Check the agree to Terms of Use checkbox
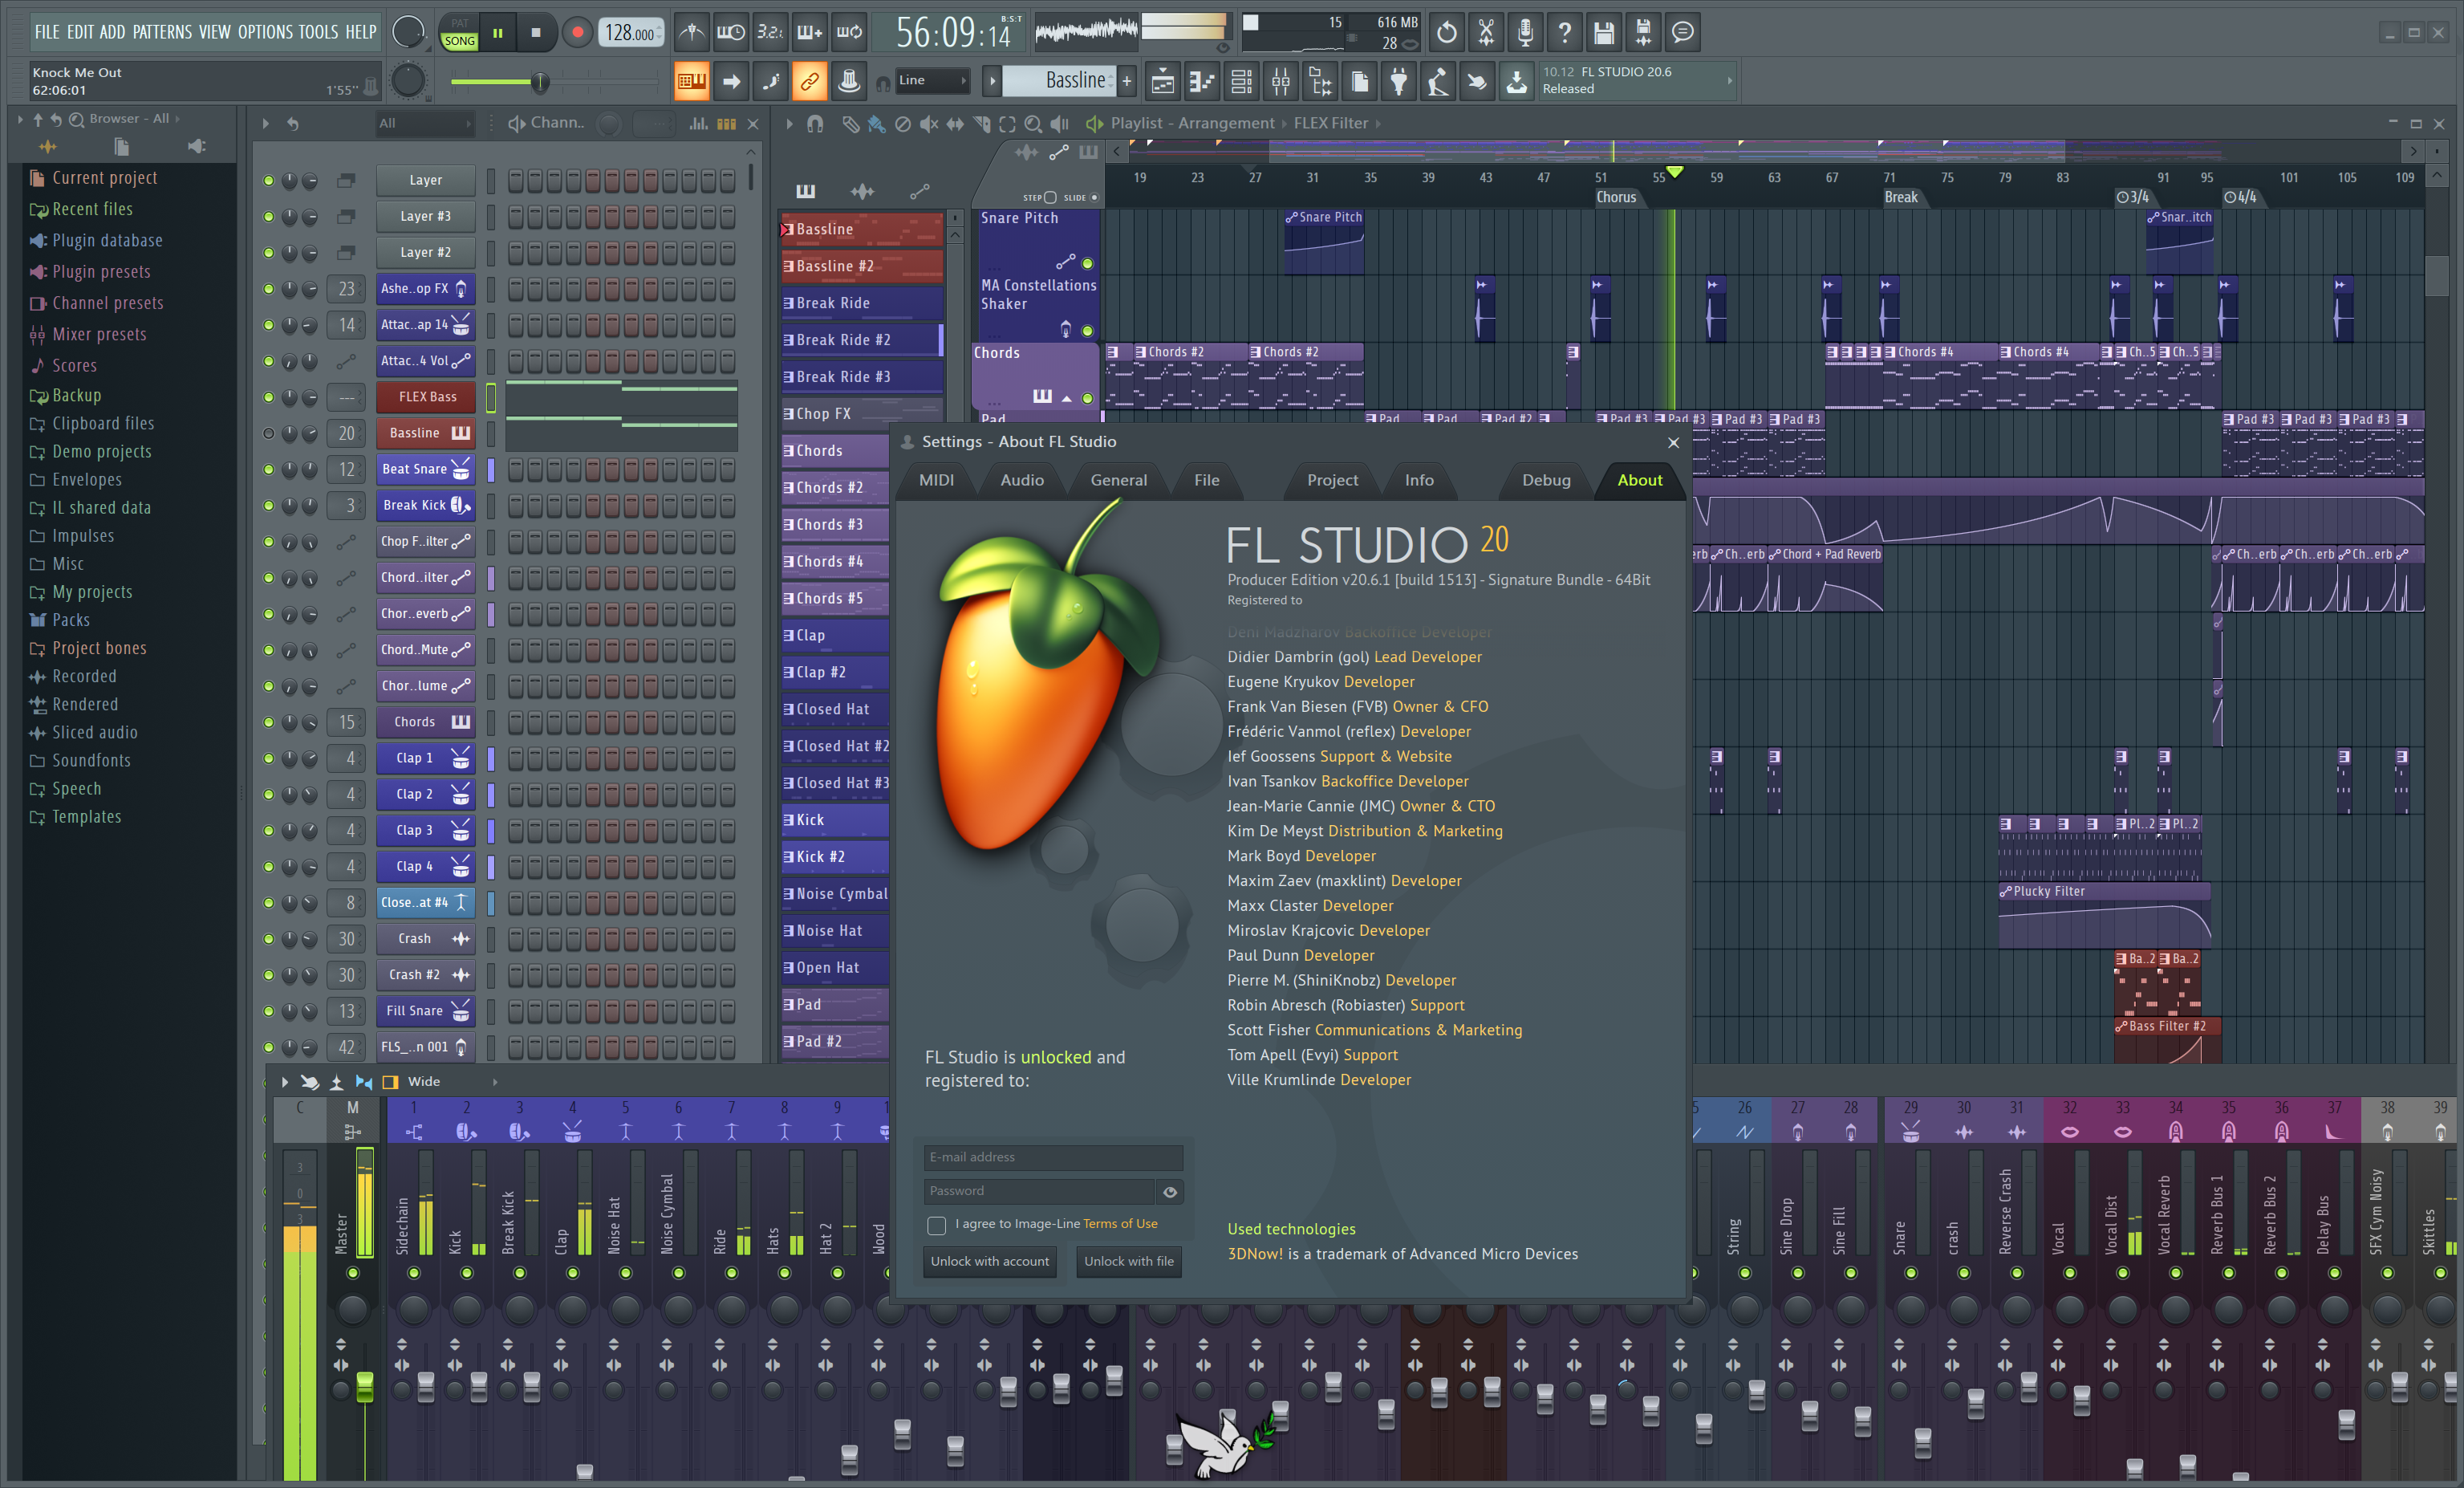Screen dimensions: 2464x1488 point(936,1225)
